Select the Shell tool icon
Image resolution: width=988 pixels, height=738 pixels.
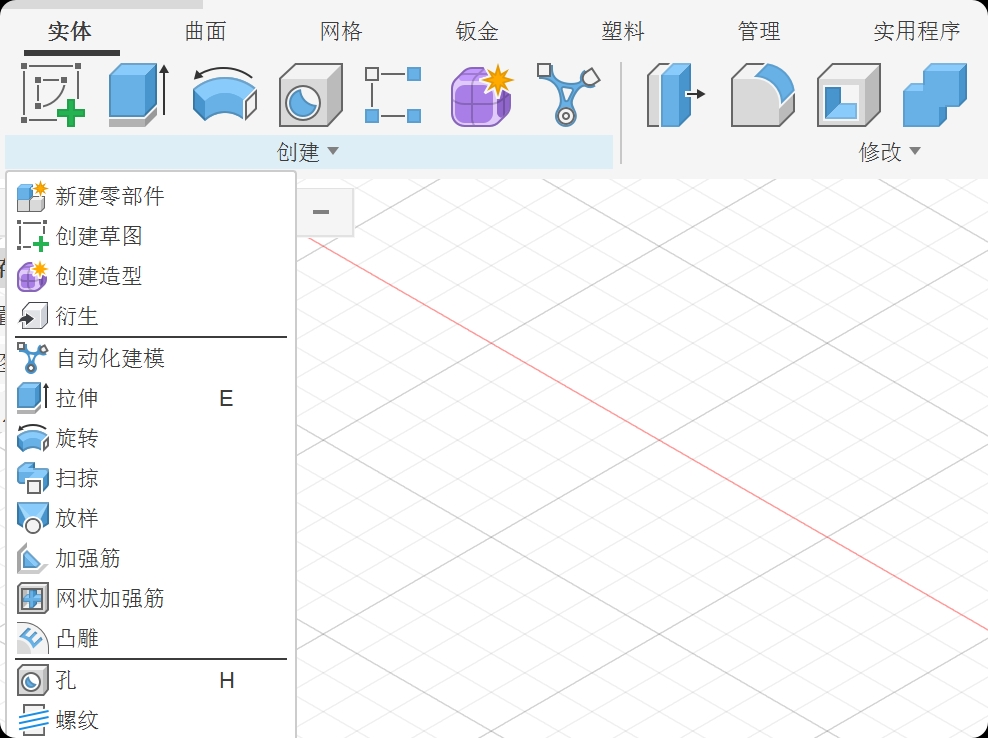848,94
